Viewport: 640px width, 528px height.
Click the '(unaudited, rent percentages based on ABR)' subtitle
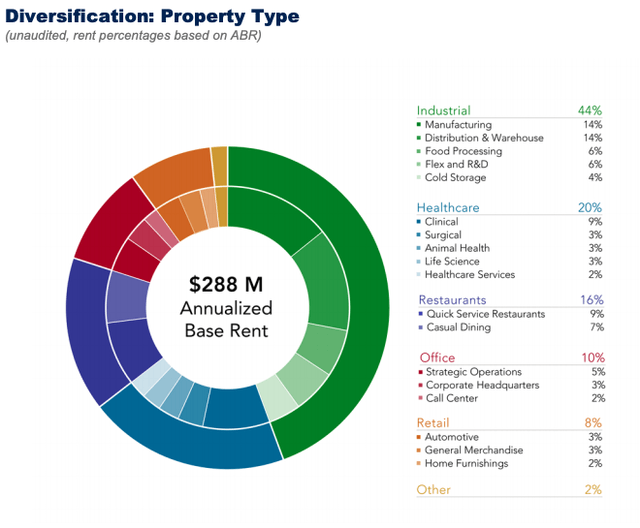coord(133,36)
